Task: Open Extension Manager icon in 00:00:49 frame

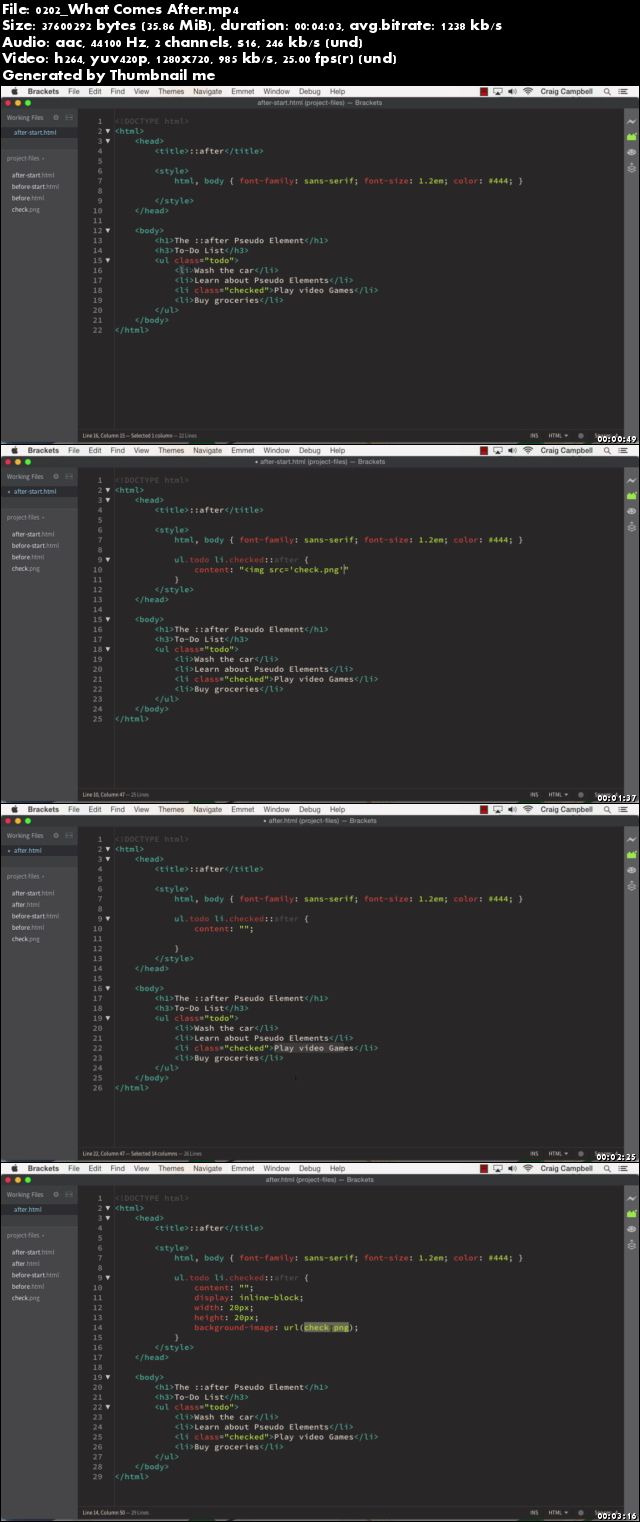Action: pos(631,136)
